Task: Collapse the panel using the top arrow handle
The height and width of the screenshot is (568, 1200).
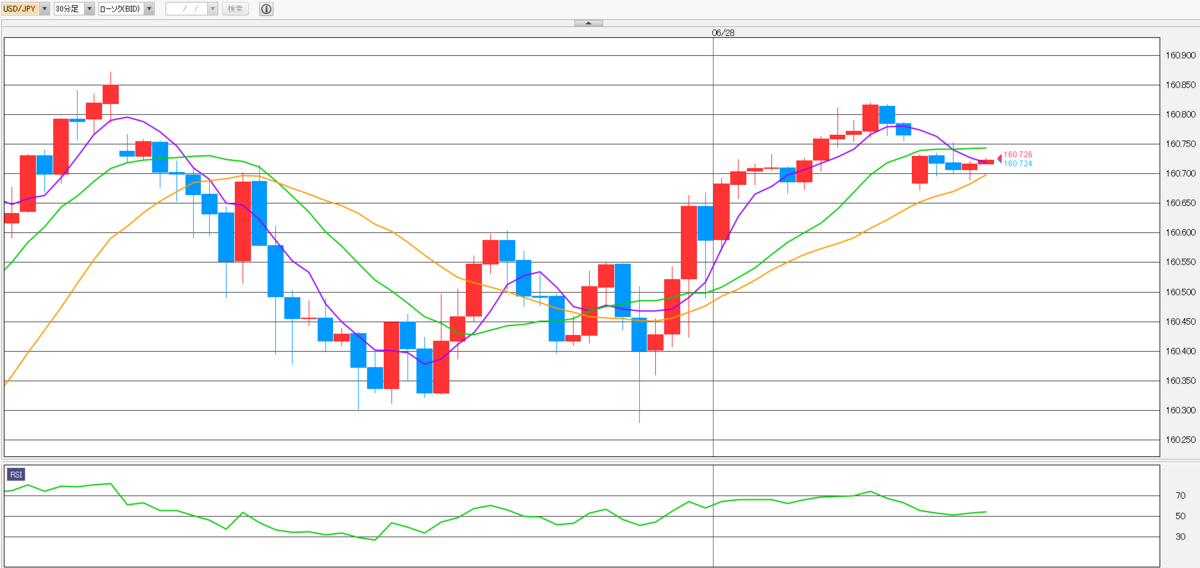Action: [588, 22]
